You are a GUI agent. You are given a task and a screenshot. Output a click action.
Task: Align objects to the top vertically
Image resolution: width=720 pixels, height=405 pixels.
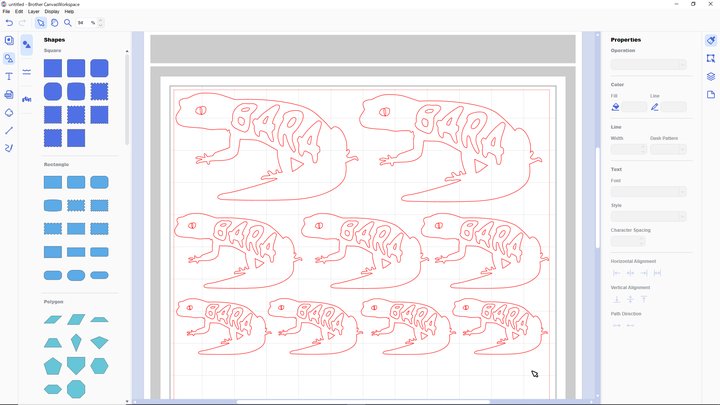pyautogui.click(x=644, y=299)
